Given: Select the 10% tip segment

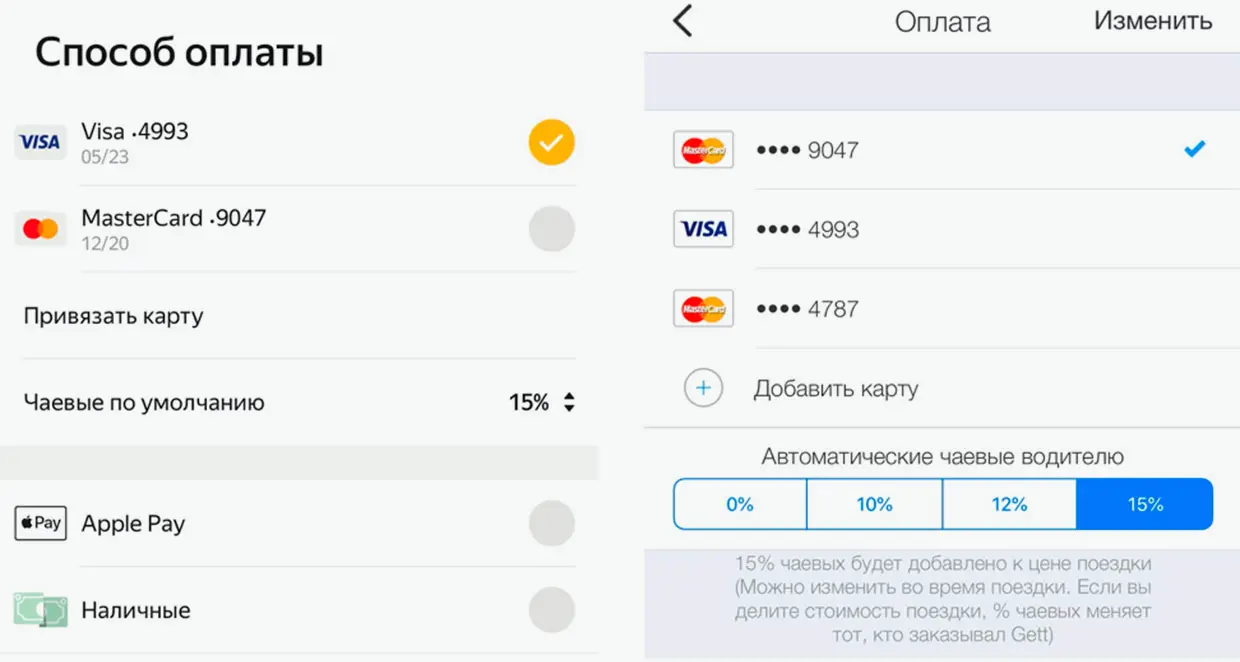Looking at the screenshot, I should click(x=874, y=504).
